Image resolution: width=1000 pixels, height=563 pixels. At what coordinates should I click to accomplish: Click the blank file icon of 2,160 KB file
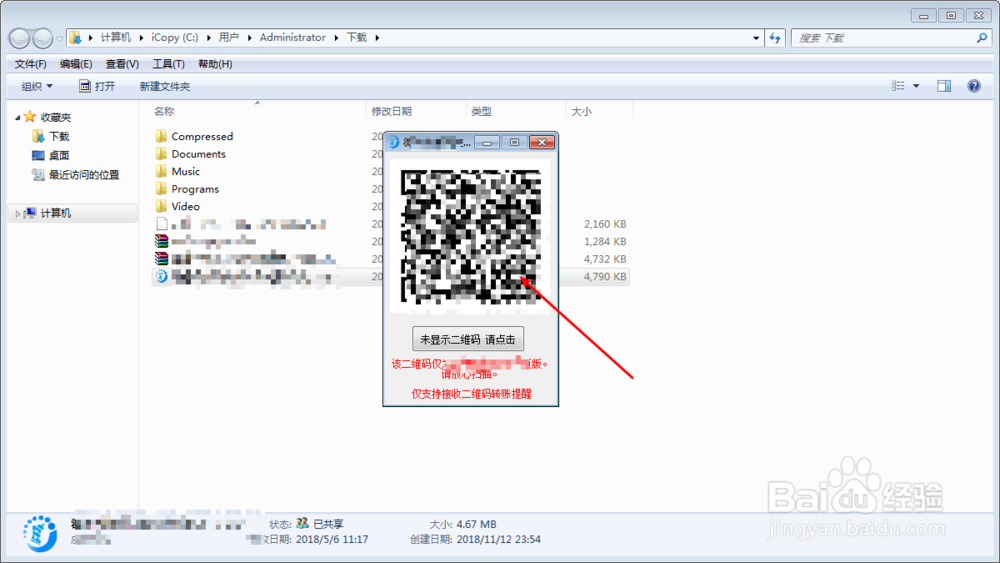click(162, 224)
